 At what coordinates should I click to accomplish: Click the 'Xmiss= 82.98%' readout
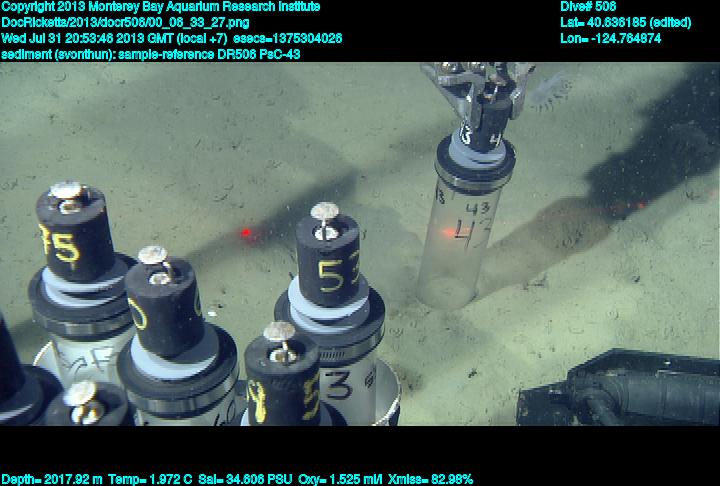point(430,480)
